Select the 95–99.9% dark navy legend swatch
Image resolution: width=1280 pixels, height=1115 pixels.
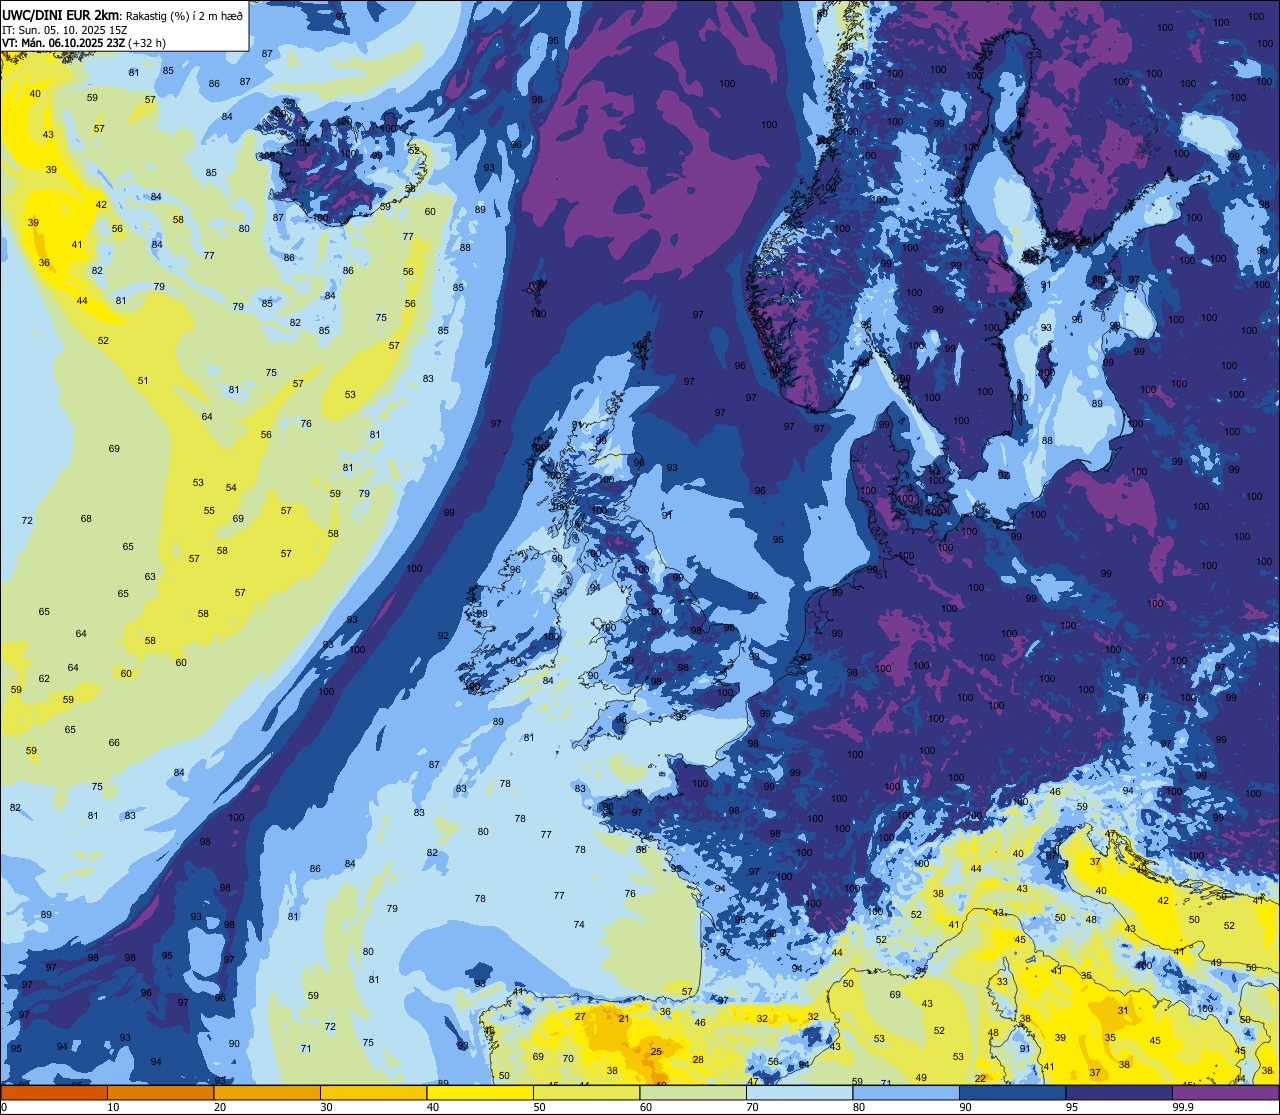coord(1119,1093)
